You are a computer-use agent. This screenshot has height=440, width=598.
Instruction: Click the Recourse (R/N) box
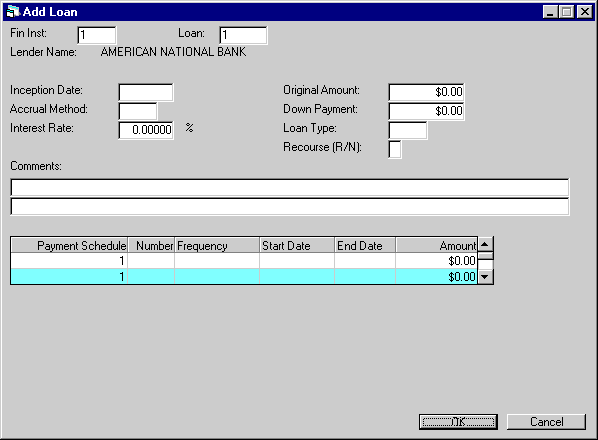pos(395,149)
